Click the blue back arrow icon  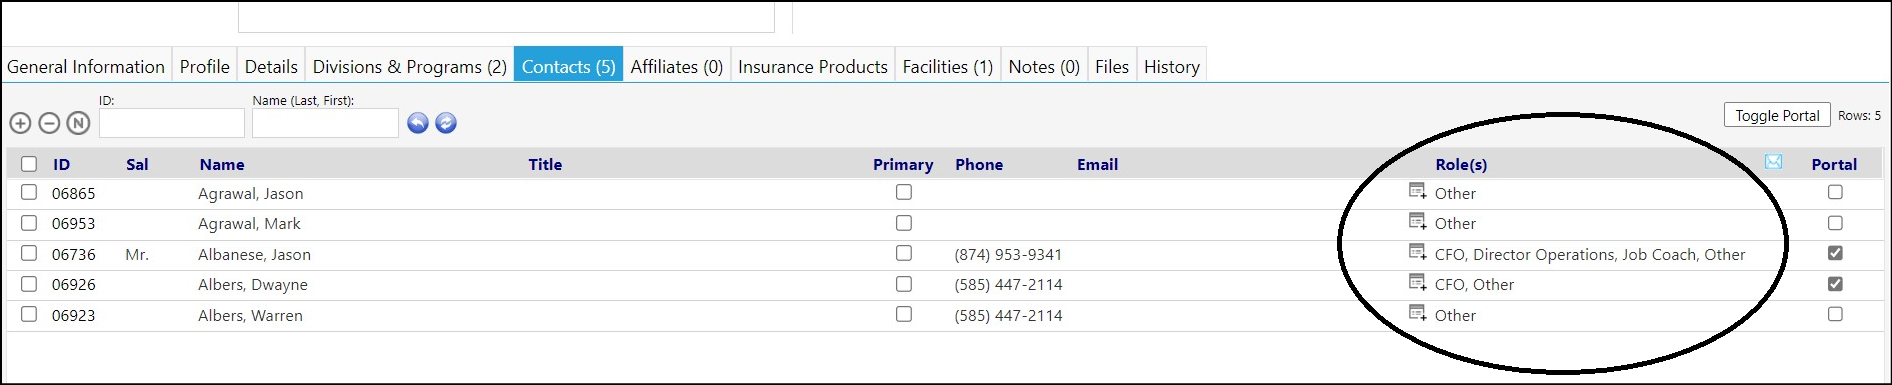(x=418, y=123)
